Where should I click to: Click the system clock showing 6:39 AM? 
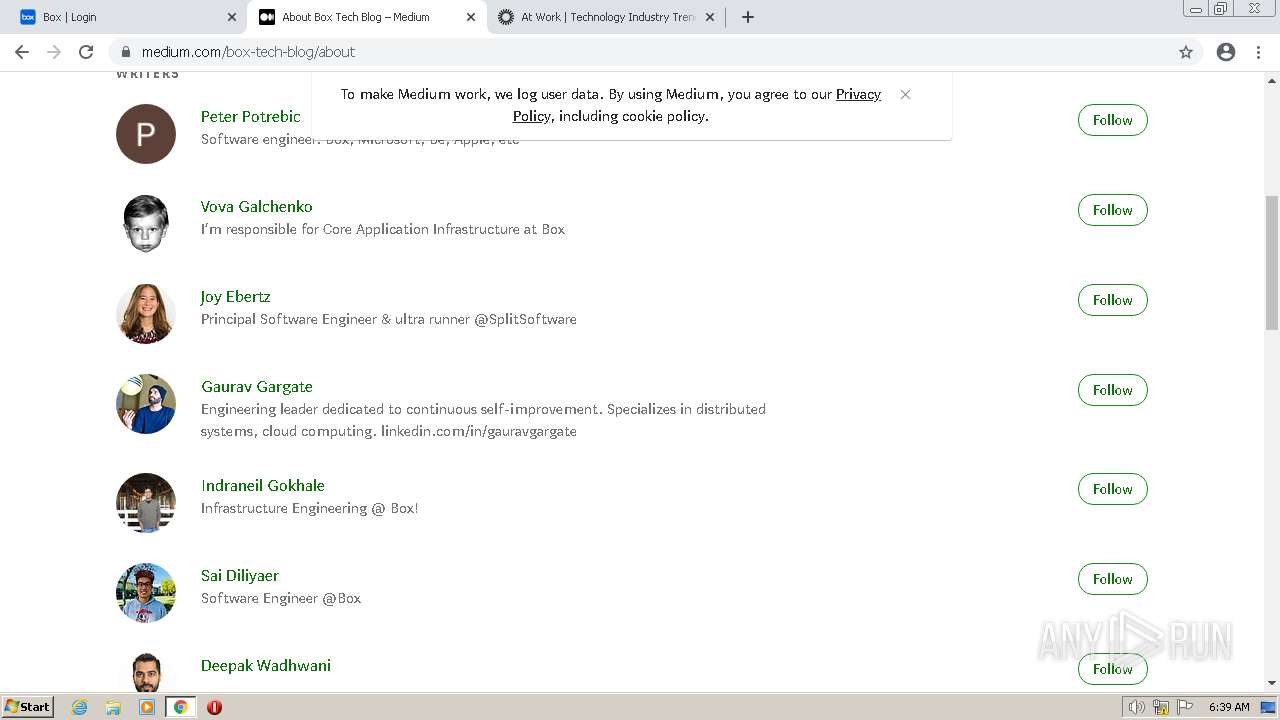point(1229,707)
